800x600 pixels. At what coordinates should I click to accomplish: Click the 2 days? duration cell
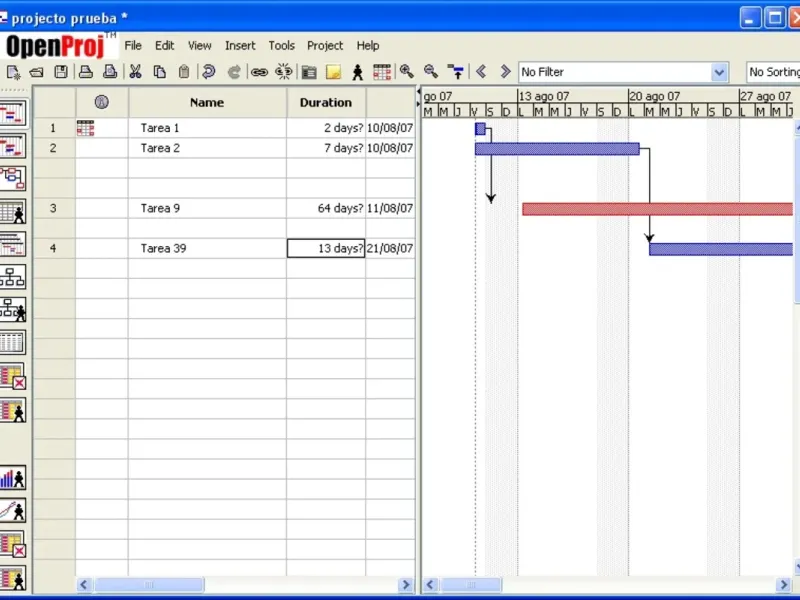(x=326, y=128)
